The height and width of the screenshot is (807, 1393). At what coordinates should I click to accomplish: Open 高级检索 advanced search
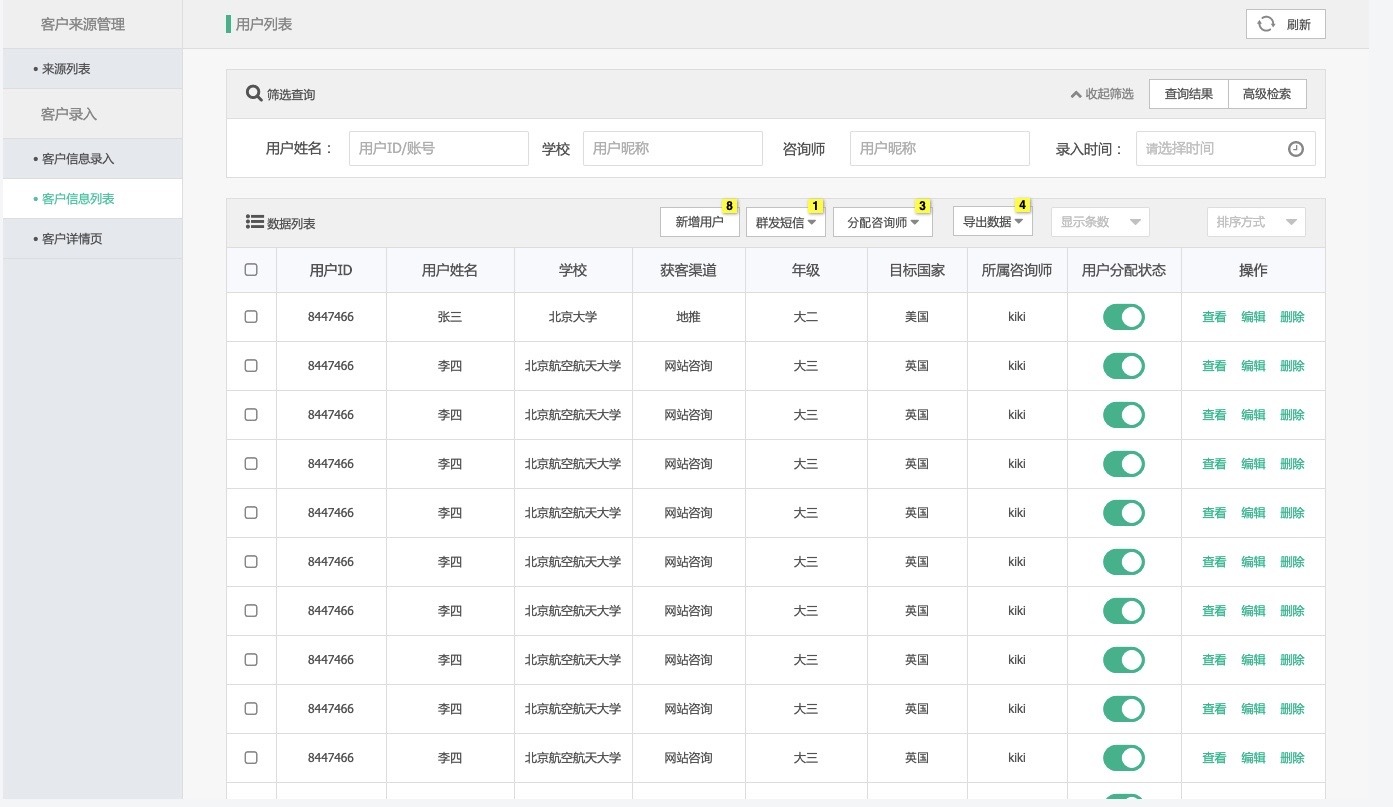[x=1266, y=94]
